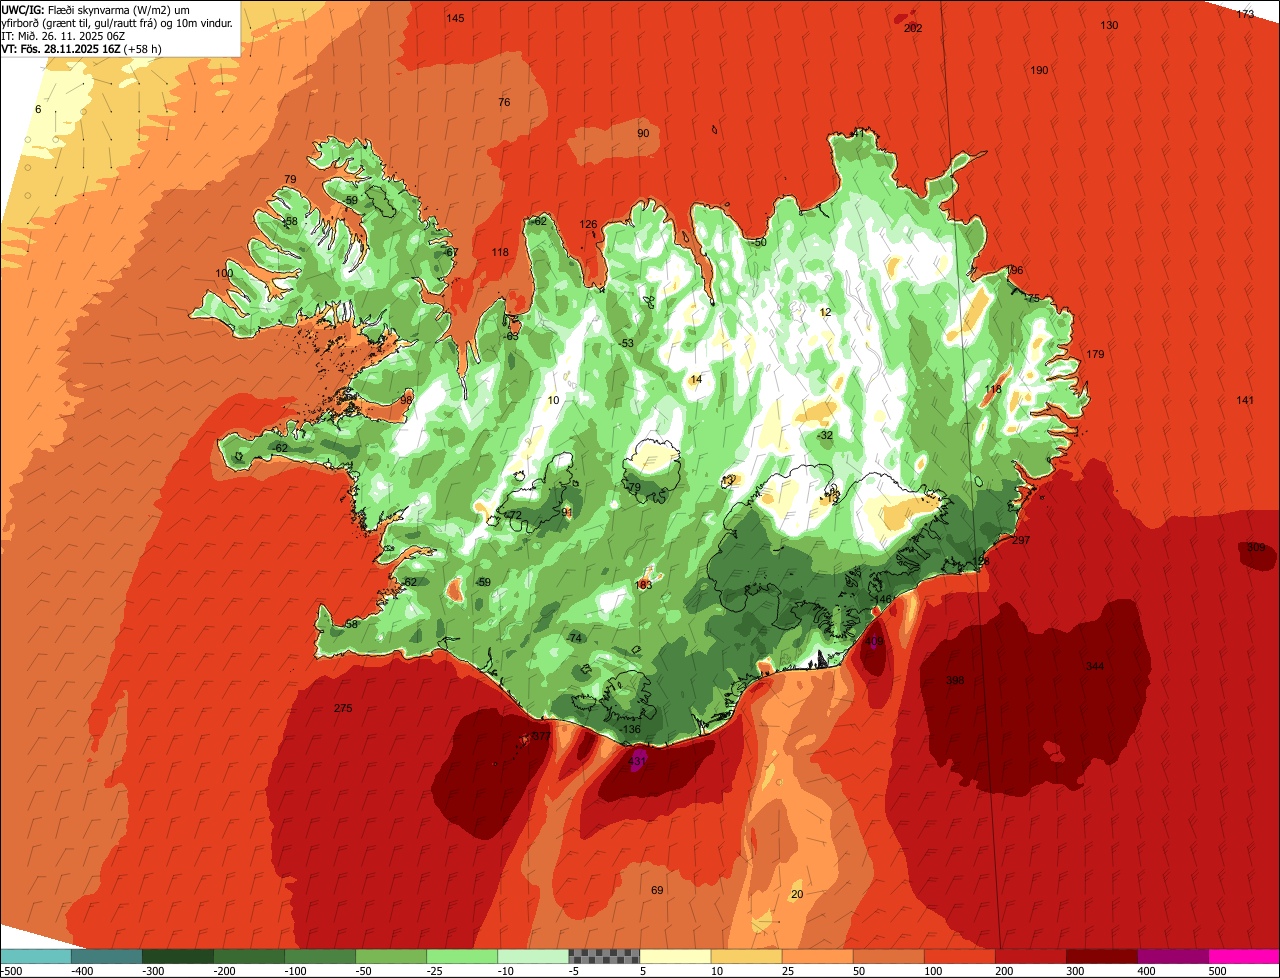The image size is (1280, 978).
Task: Select the legend swatch between 200 and 300
Action: [x=1030, y=956]
